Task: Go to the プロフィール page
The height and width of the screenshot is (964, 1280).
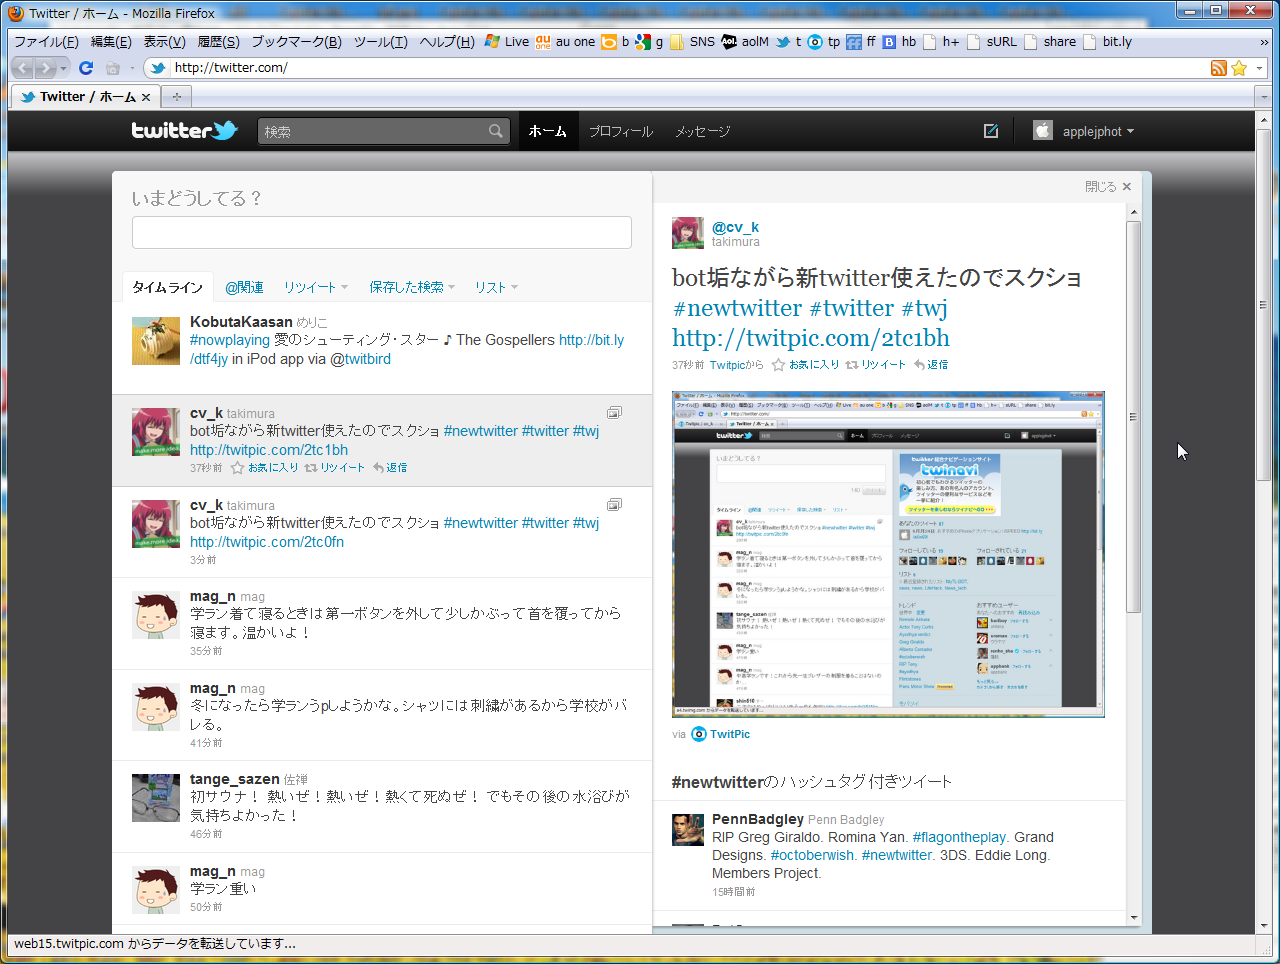Action: 621,131
